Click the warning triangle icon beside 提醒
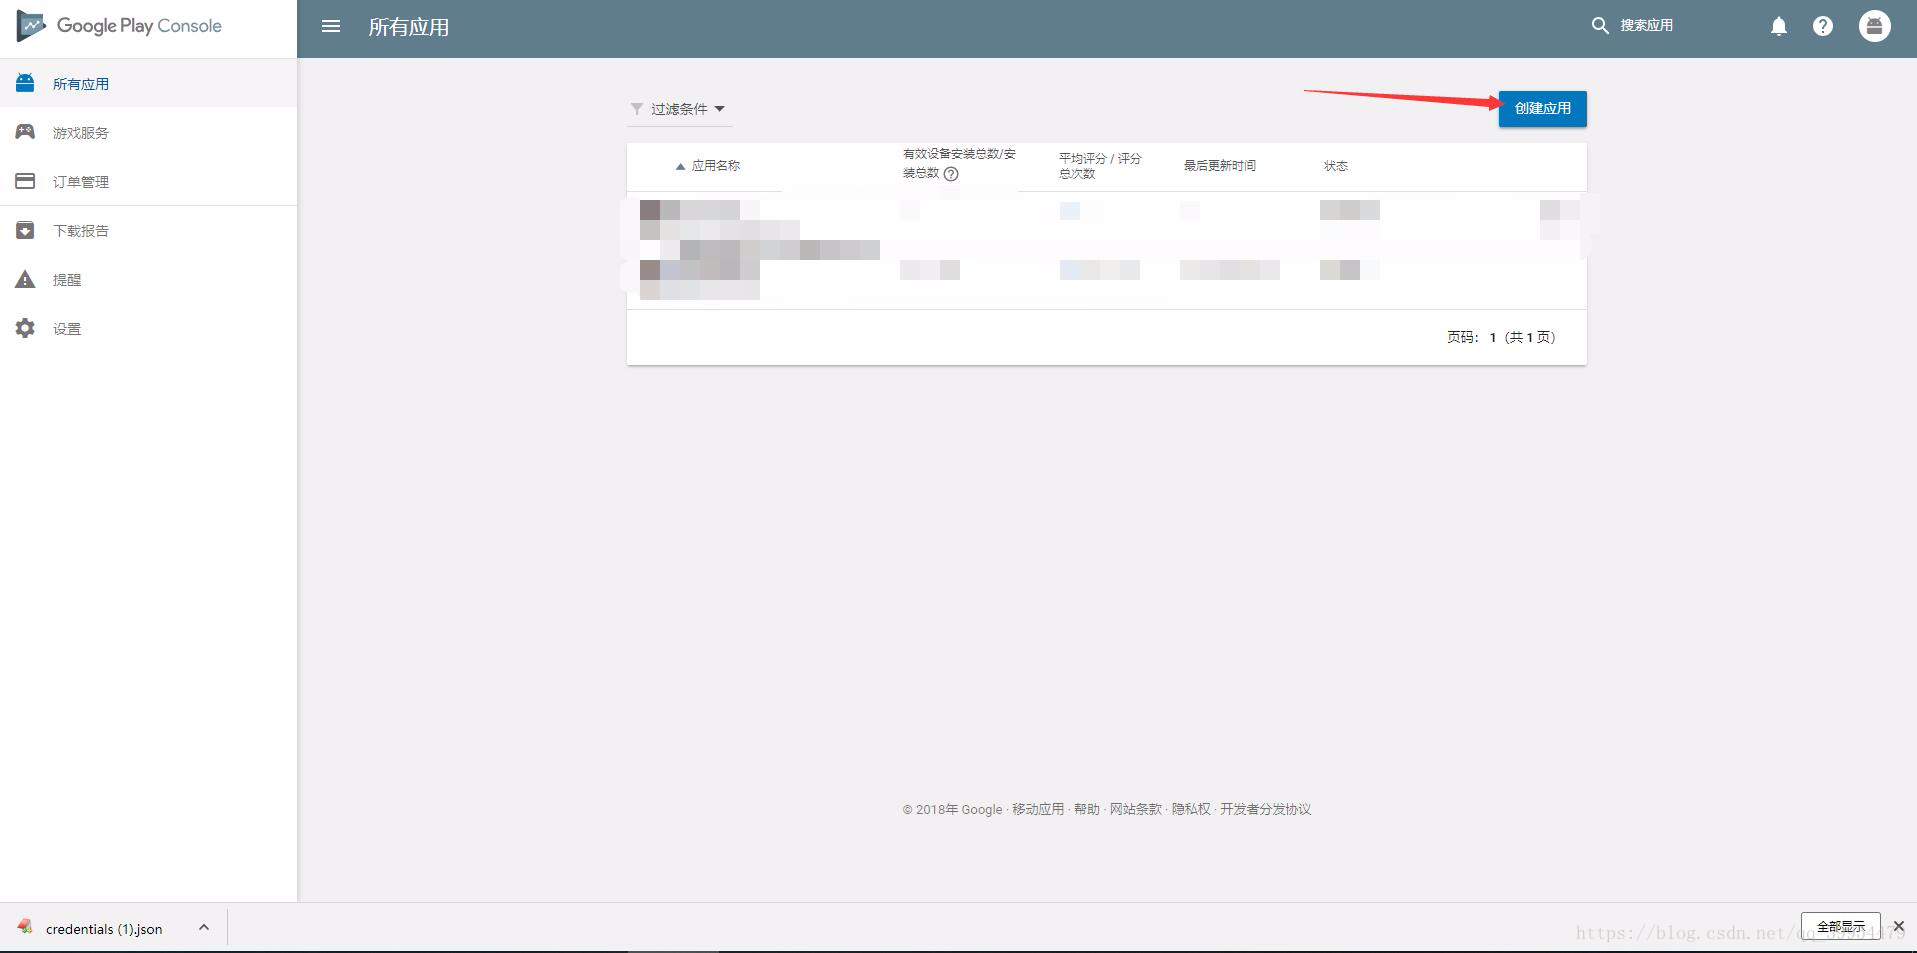This screenshot has height=953, width=1917. pos(25,279)
